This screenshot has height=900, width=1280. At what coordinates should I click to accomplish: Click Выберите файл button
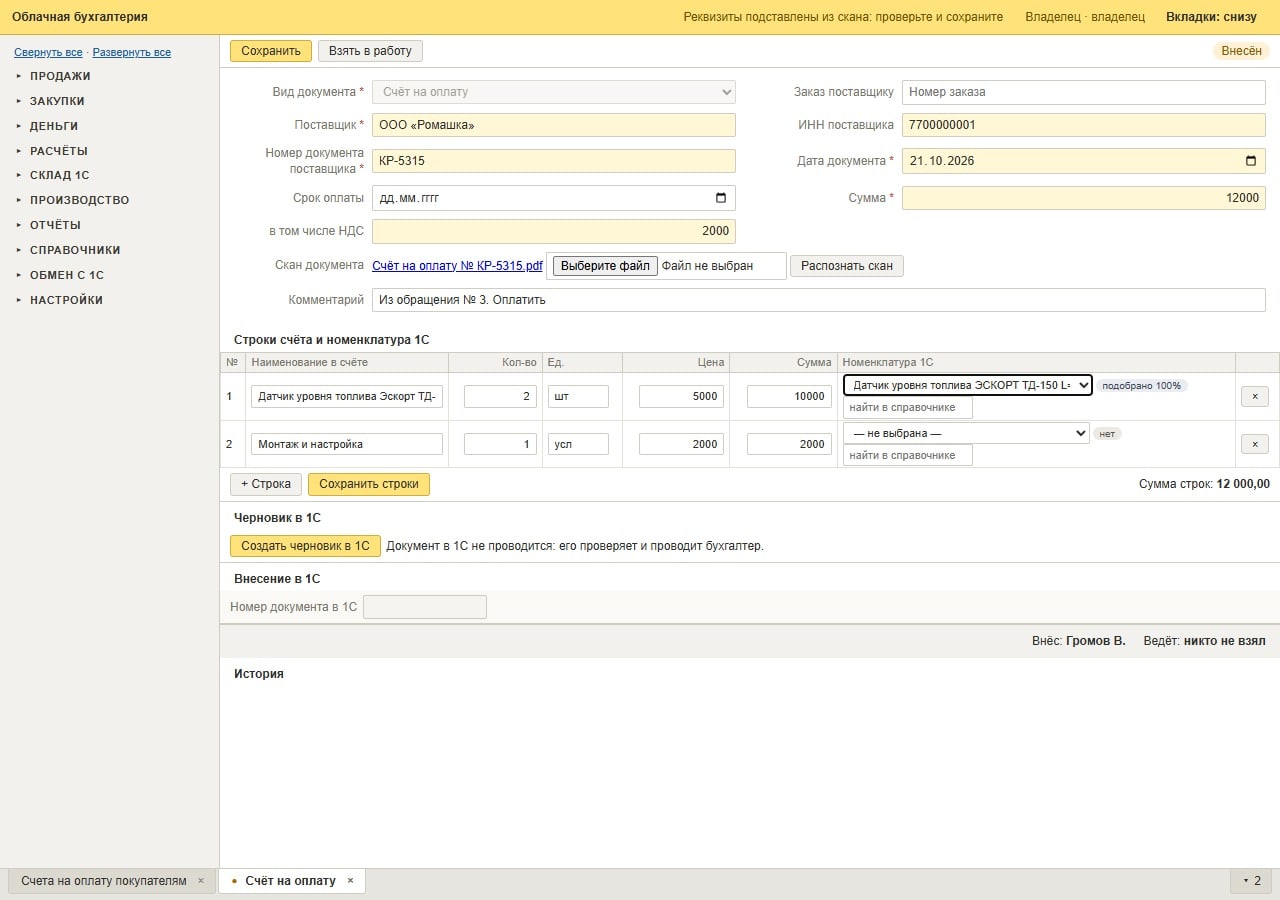[x=605, y=266]
